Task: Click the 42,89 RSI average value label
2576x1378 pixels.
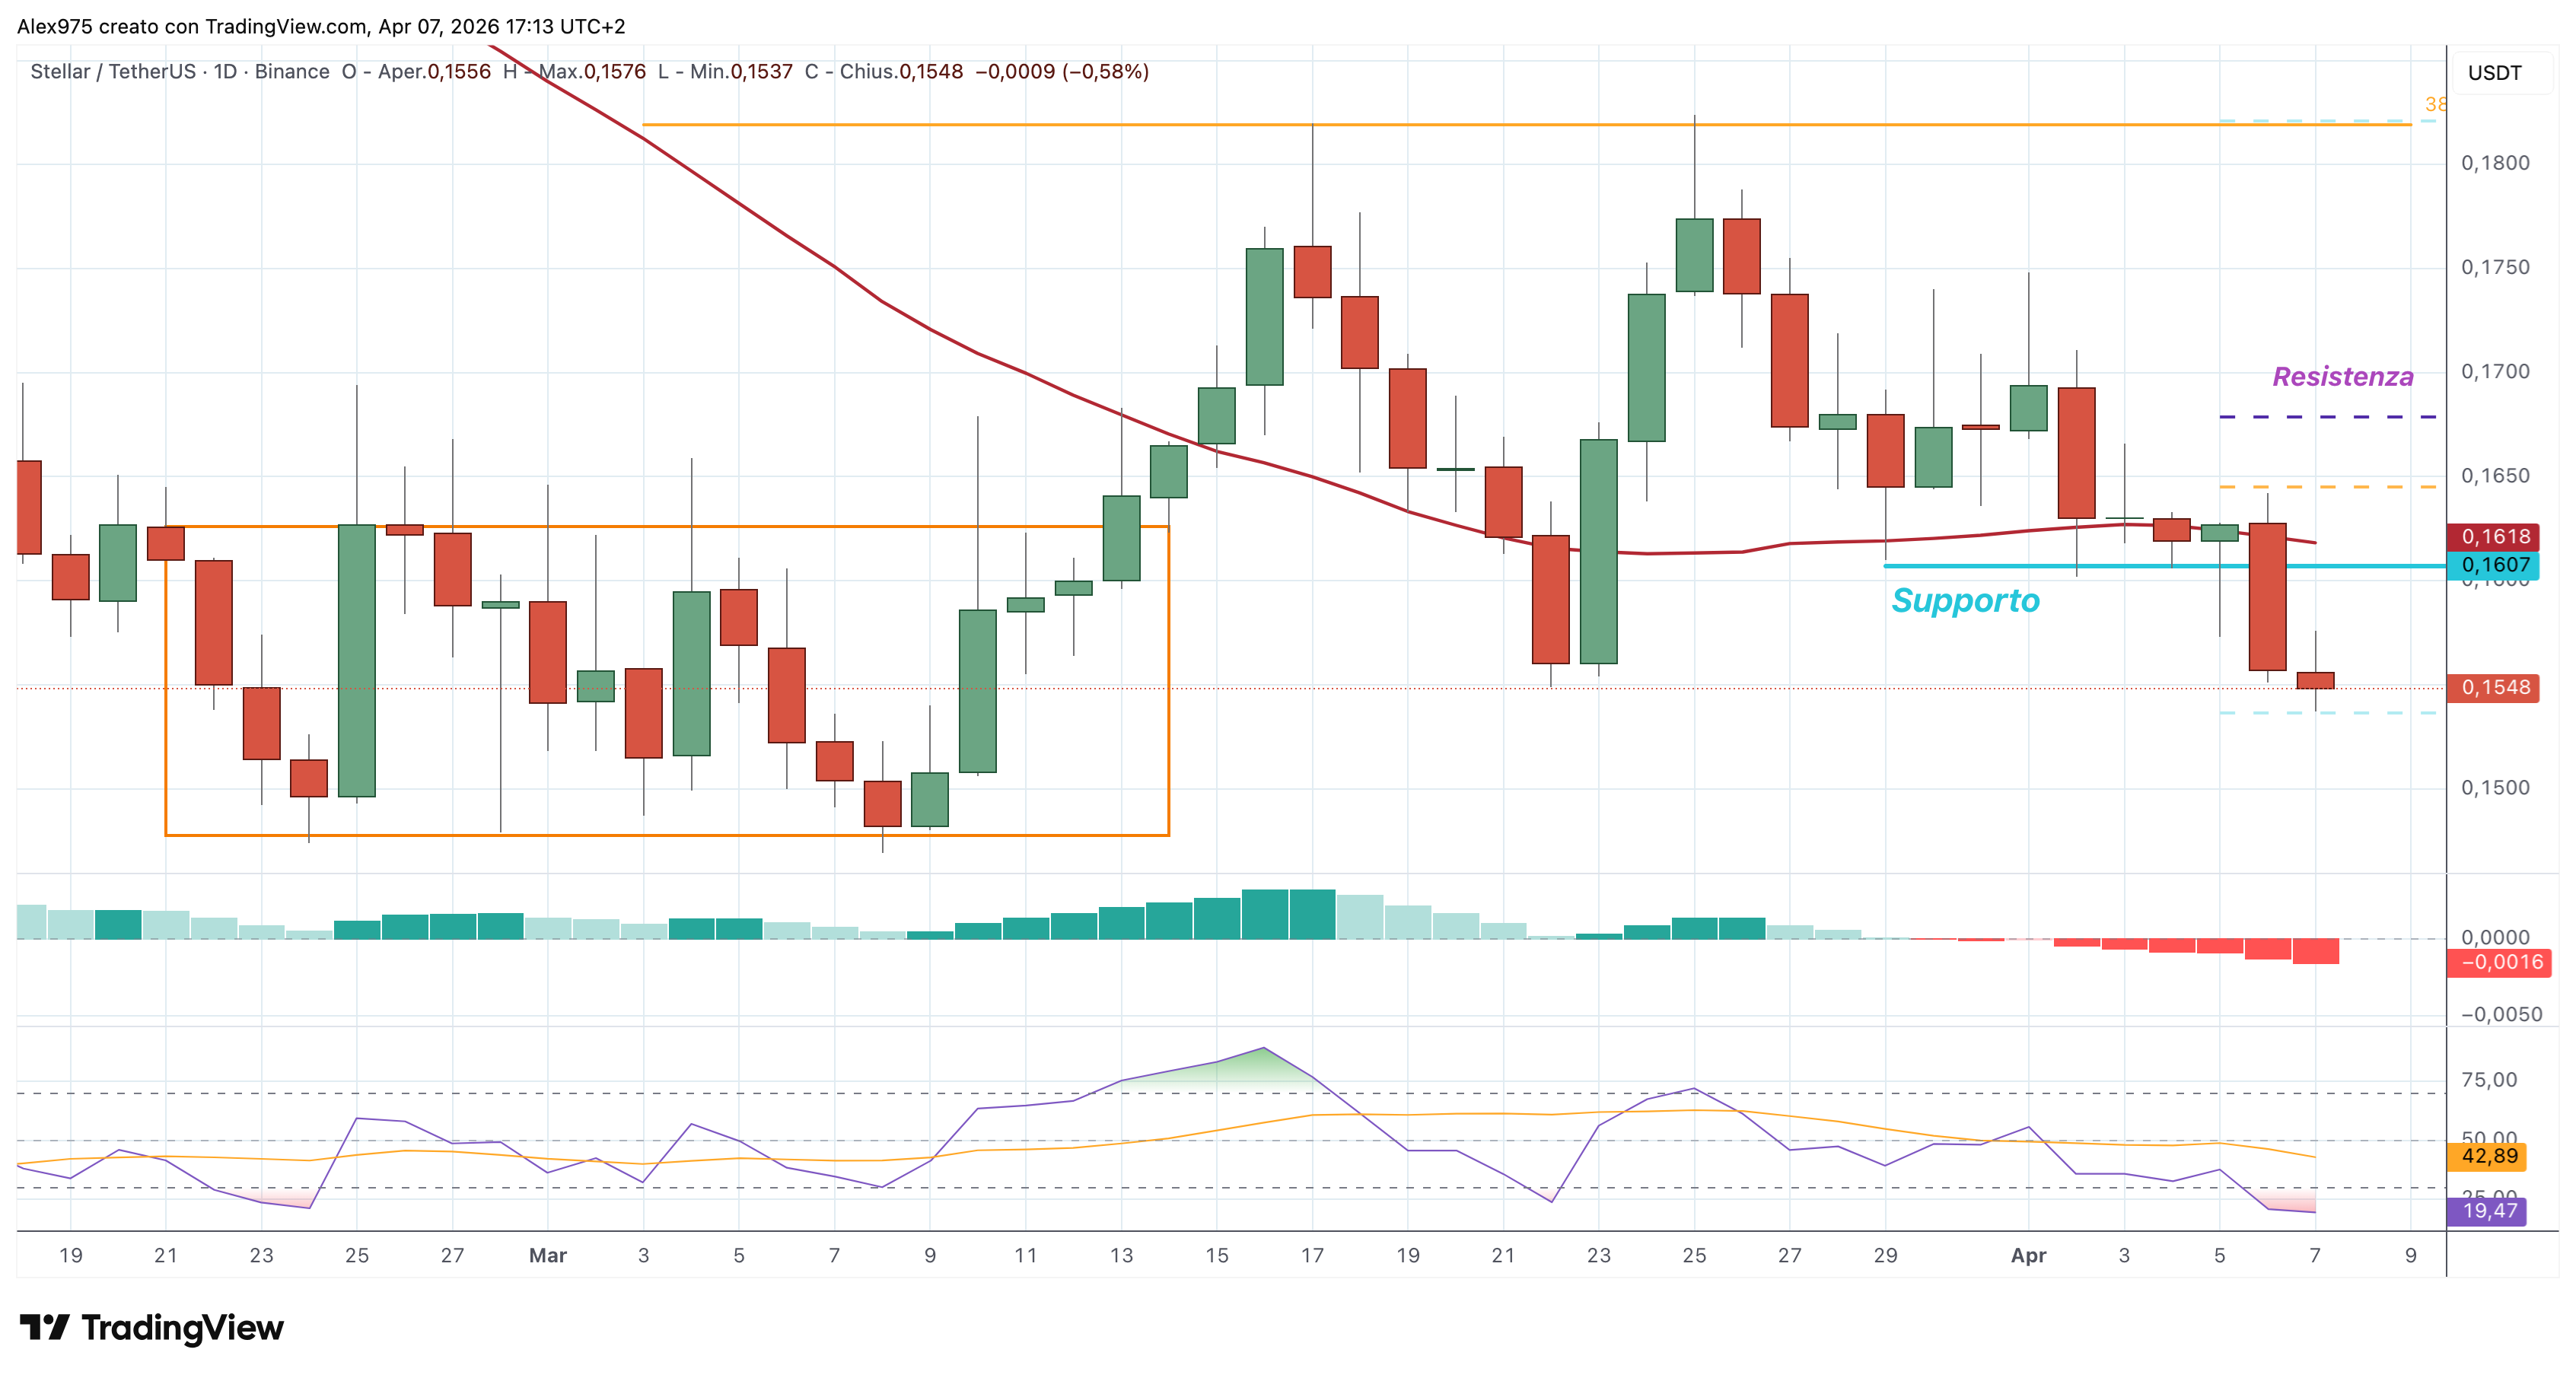Action: (x=2488, y=1157)
